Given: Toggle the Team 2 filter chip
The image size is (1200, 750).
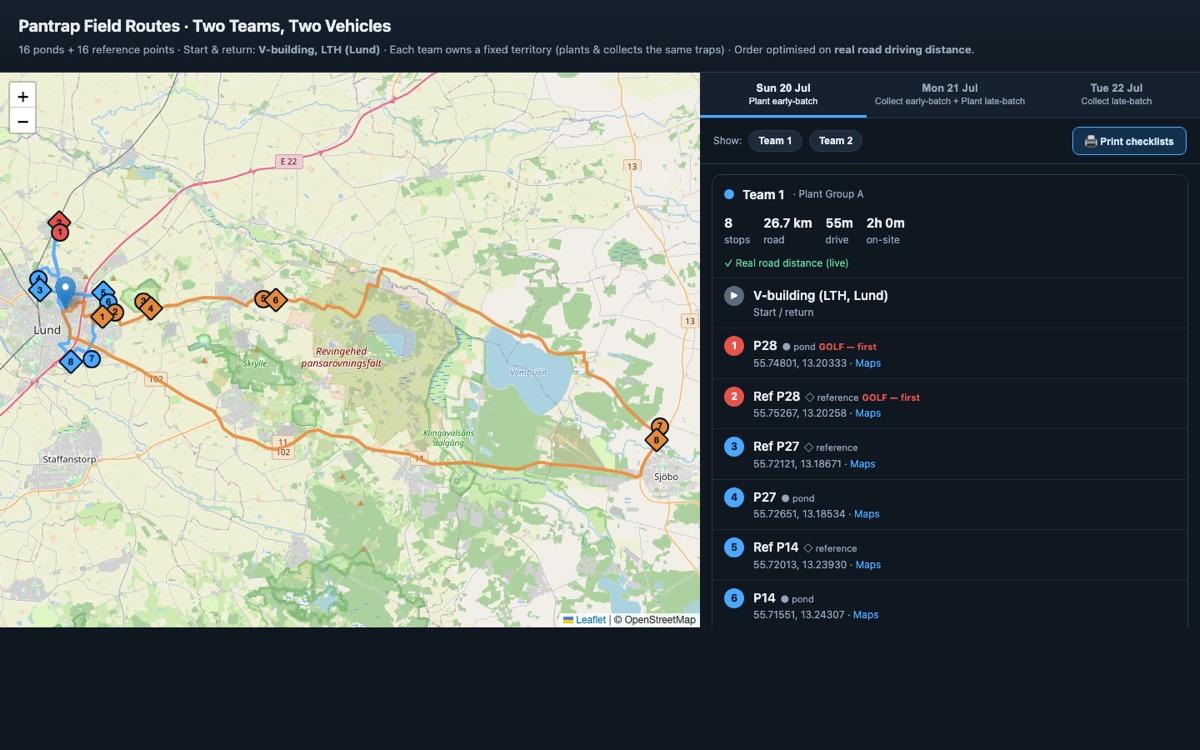Looking at the screenshot, I should point(836,141).
